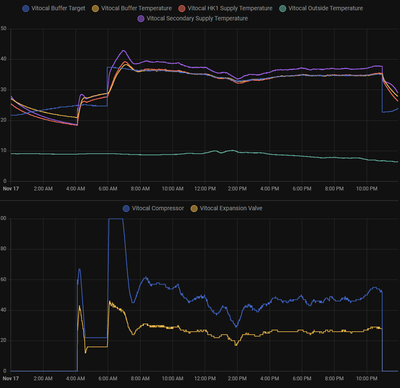This screenshot has width=400, height=388.
Task: Click the Nov 17 label on the temperature chart
Action: tap(11, 189)
